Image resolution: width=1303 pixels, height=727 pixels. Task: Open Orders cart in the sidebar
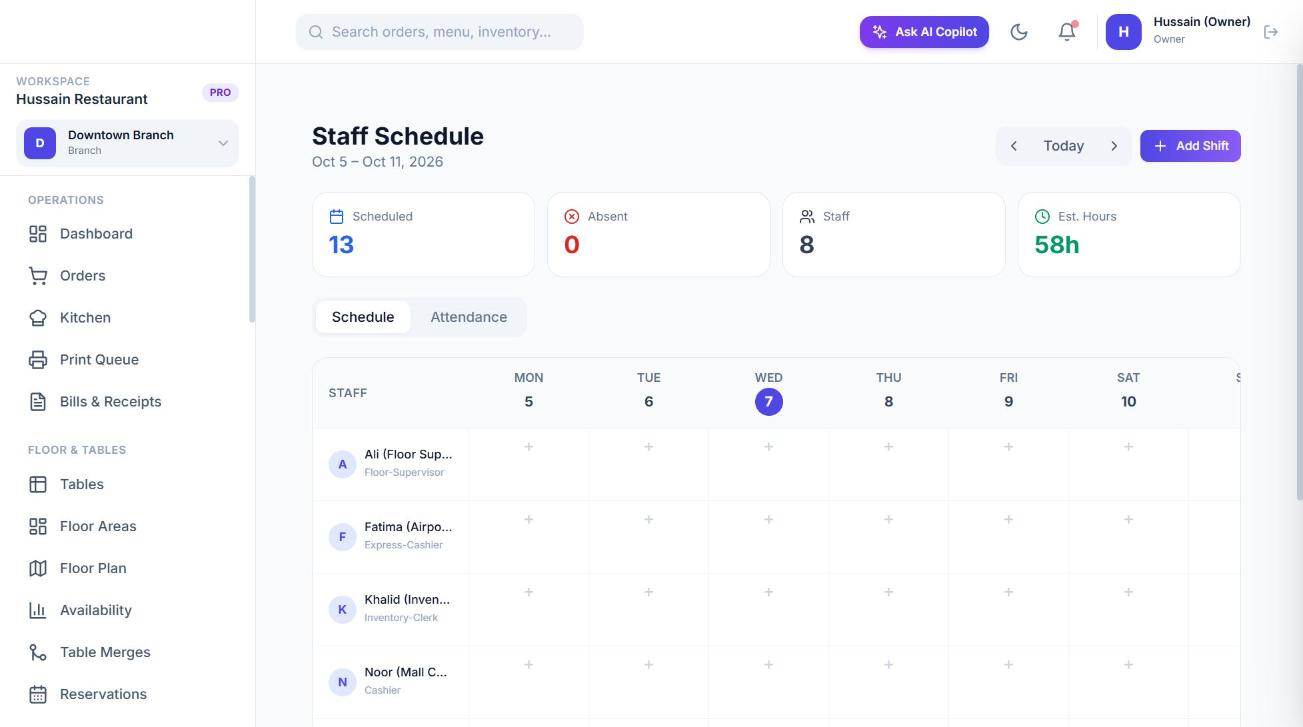128,276
